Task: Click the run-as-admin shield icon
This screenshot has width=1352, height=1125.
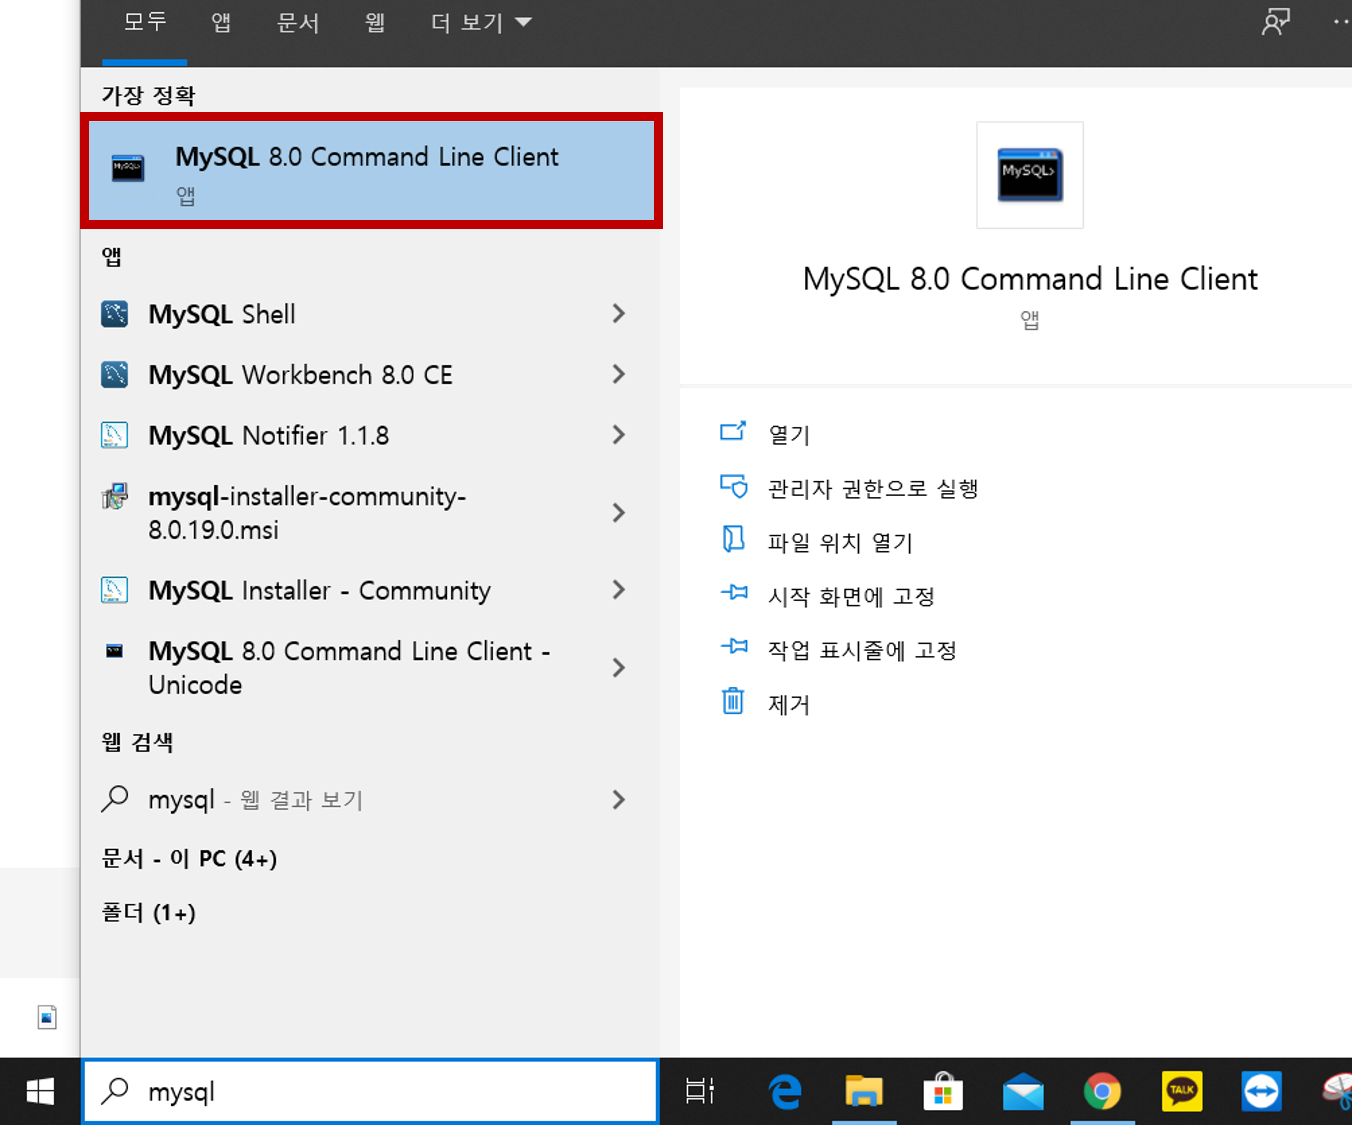Action: pyautogui.click(x=734, y=486)
